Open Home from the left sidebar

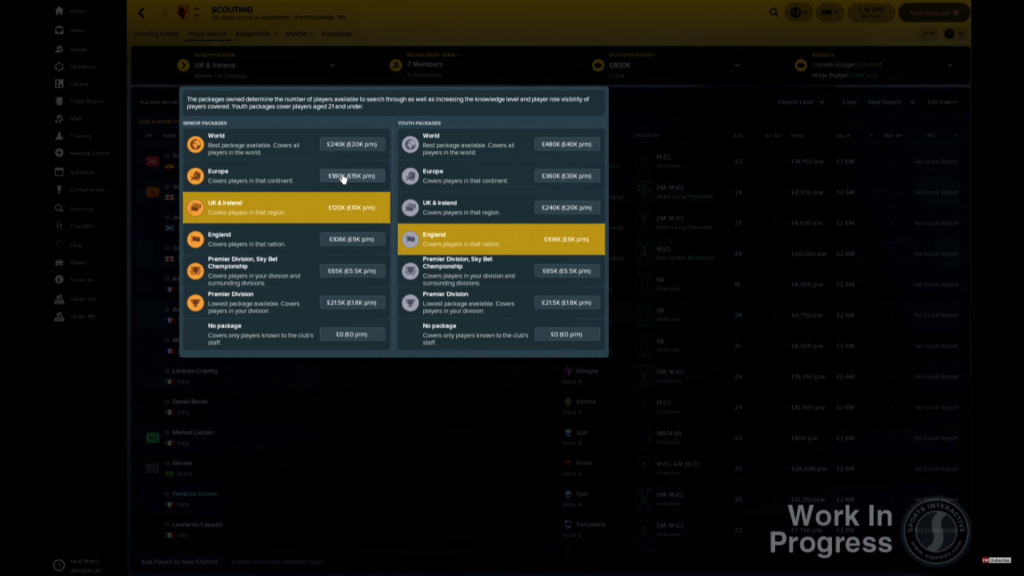tap(77, 11)
